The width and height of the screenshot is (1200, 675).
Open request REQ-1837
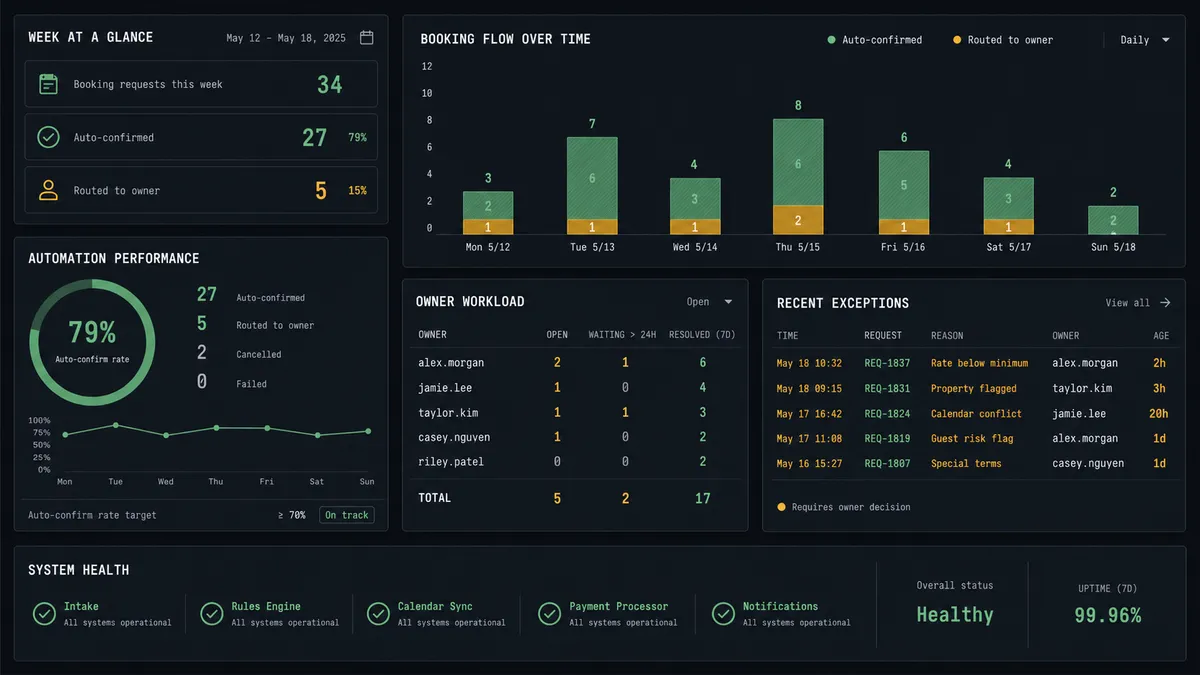tap(887, 363)
